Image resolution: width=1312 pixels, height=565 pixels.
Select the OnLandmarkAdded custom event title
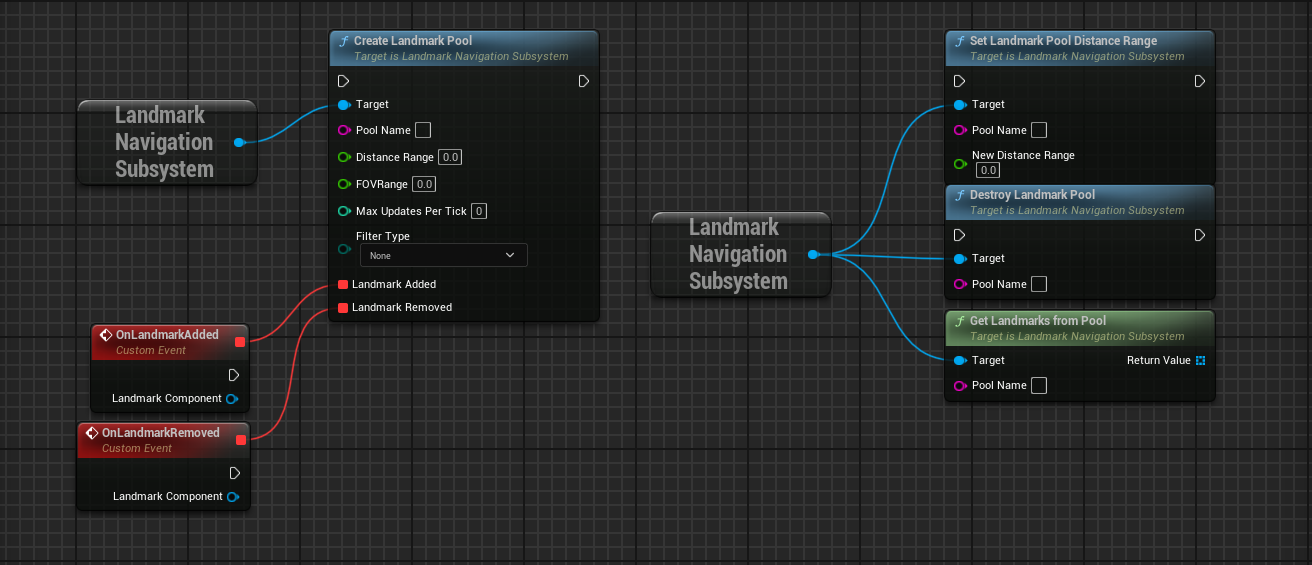pos(167,335)
